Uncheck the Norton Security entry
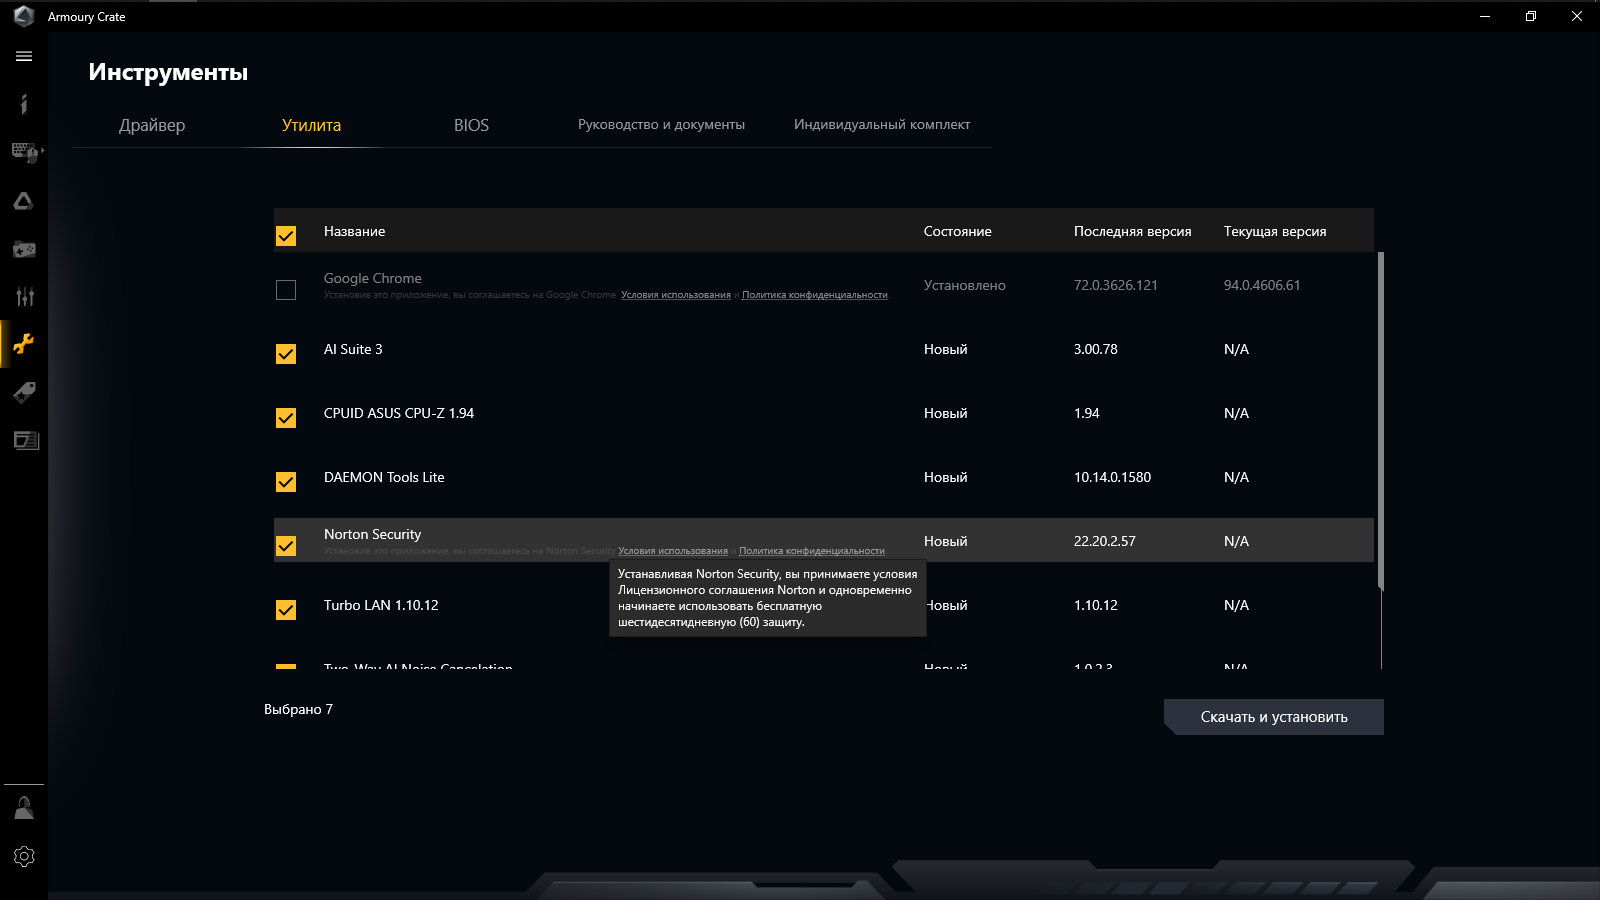Screen dimensions: 1600x900 pos(286,545)
